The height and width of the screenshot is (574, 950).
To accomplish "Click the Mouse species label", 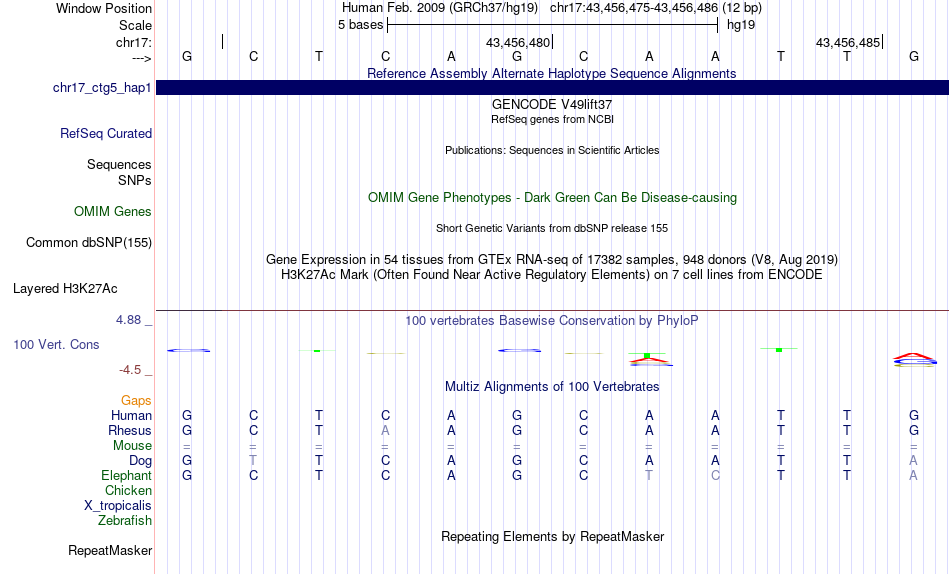I will tap(132, 446).
